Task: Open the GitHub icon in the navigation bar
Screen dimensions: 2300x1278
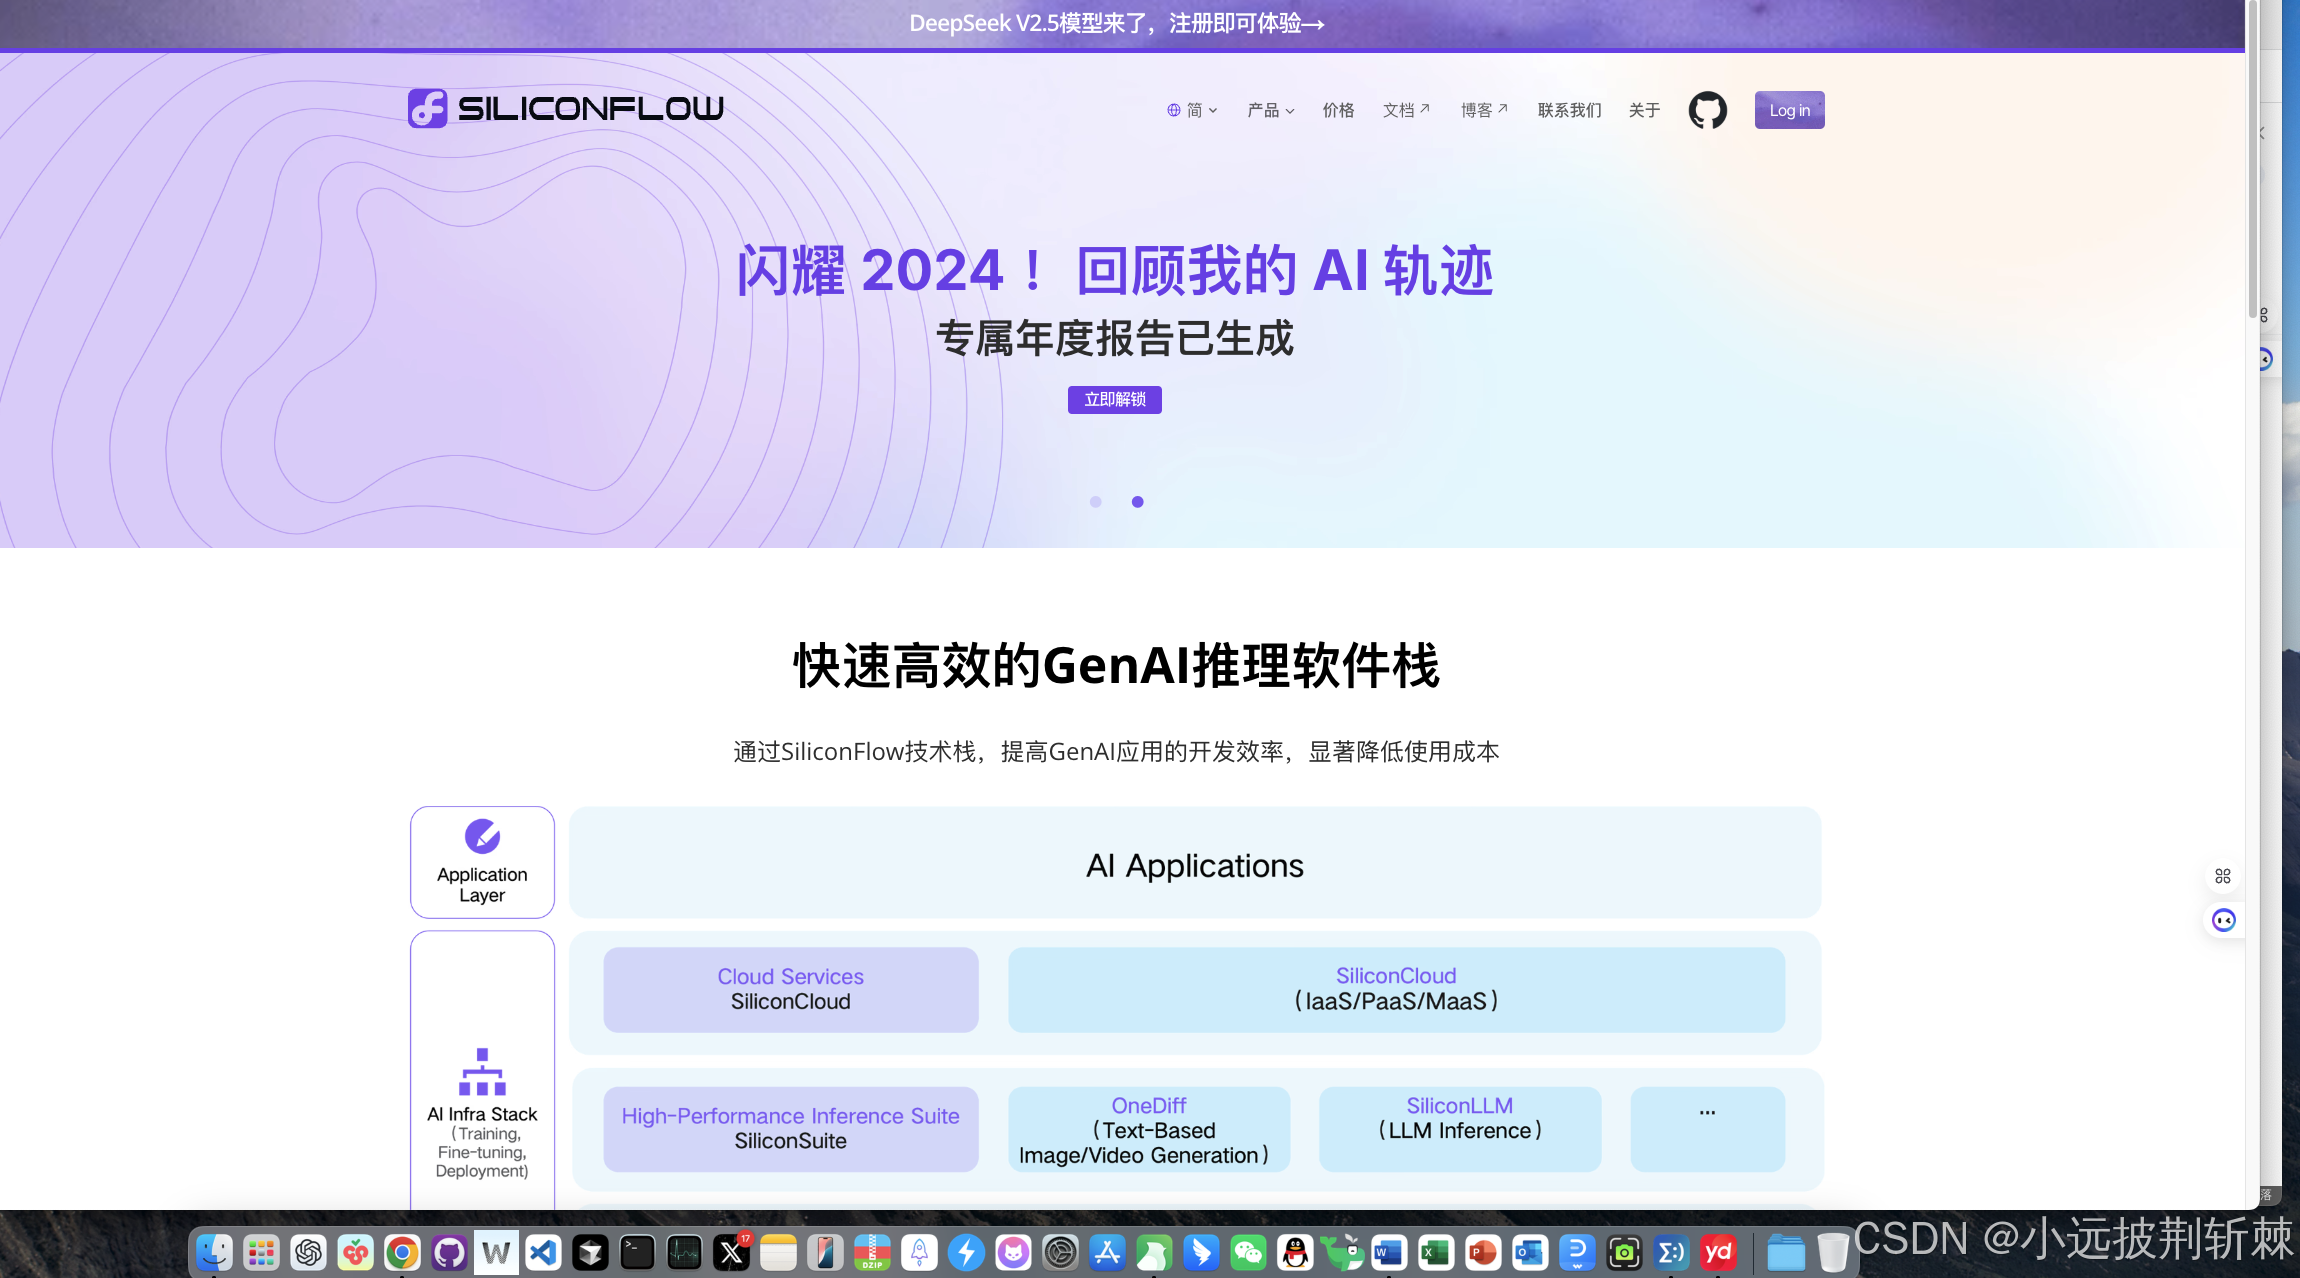Action: coord(1707,110)
